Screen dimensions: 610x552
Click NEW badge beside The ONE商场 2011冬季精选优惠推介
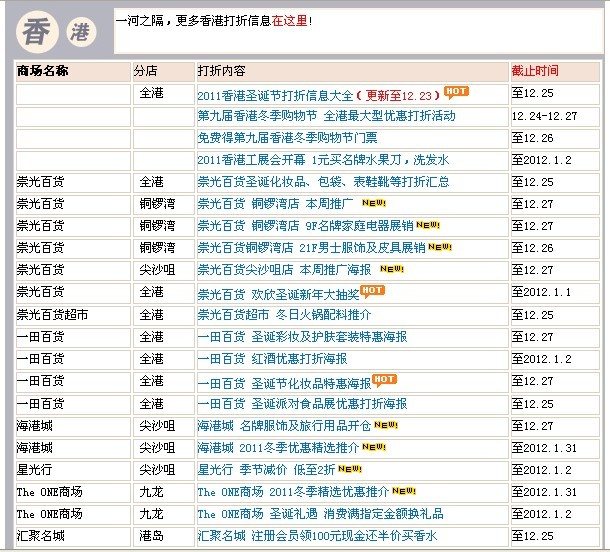pyautogui.click(x=404, y=491)
